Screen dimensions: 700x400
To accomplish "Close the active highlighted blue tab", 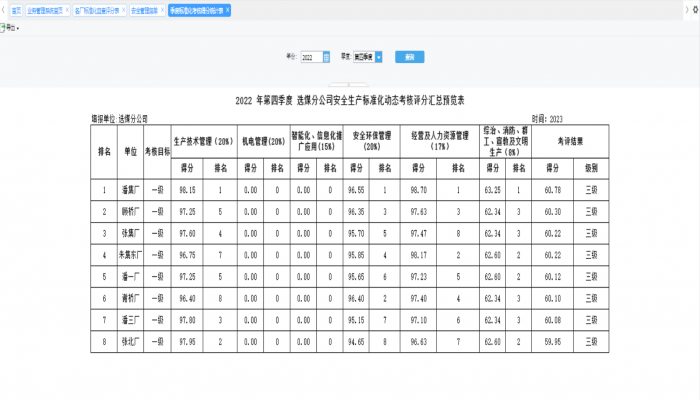I will 228,10.
